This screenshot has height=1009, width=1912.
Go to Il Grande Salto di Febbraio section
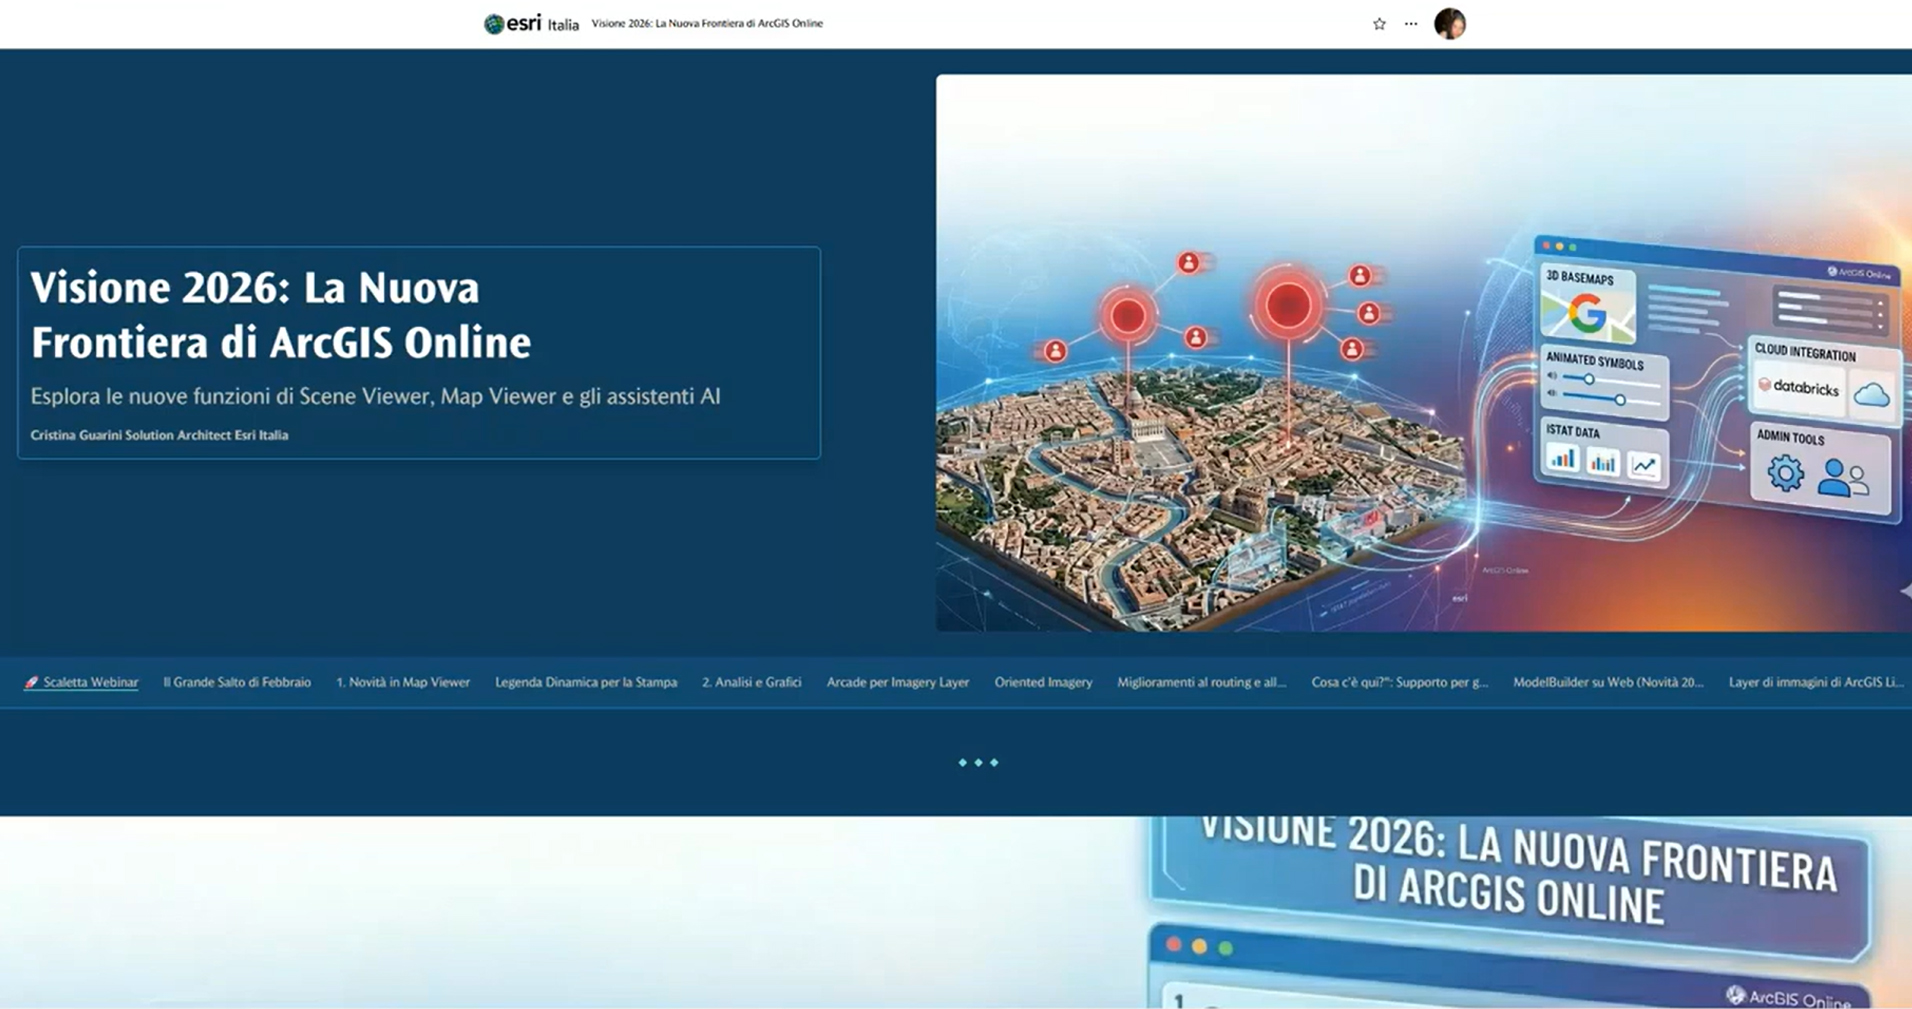[237, 682]
